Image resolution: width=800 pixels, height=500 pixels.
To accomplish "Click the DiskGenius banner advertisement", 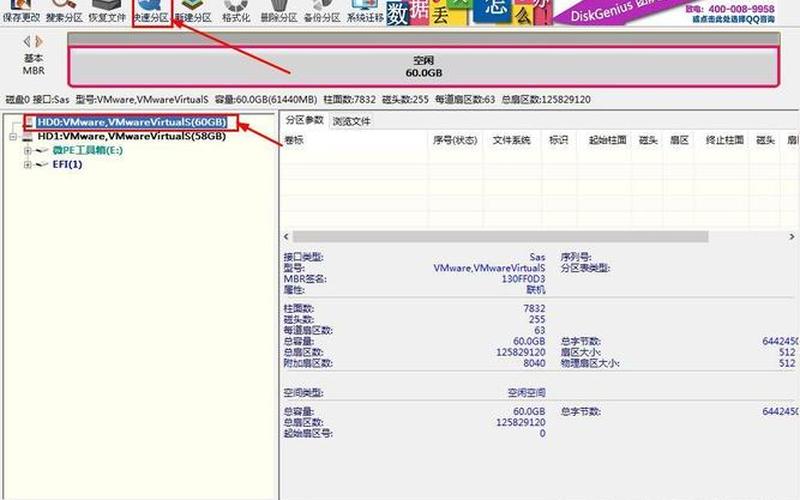I will click(x=592, y=12).
